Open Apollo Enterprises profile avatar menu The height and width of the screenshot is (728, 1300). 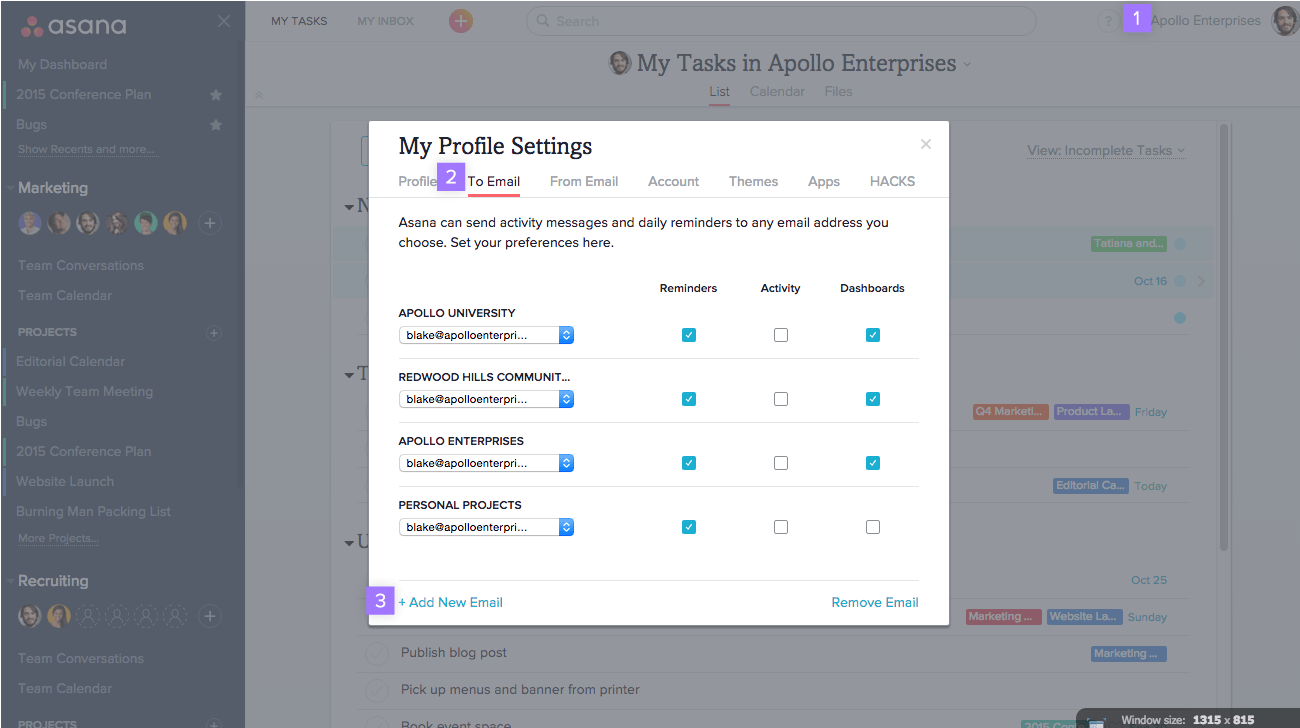click(x=1284, y=20)
